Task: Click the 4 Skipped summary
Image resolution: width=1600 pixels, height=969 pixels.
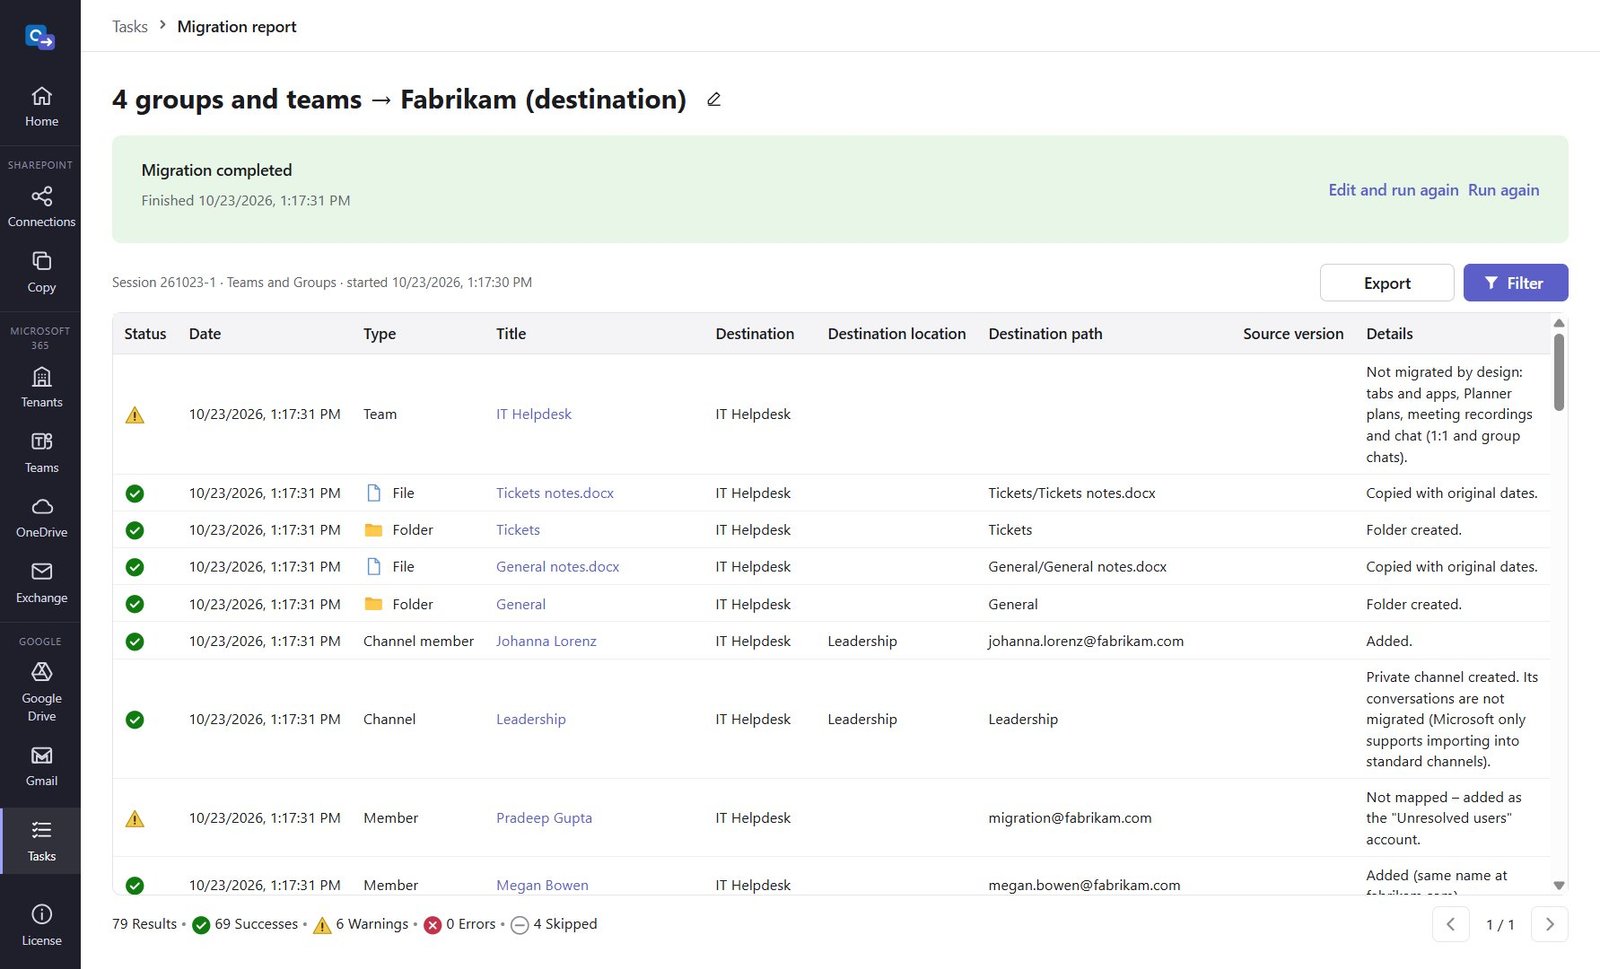Action: pos(553,924)
